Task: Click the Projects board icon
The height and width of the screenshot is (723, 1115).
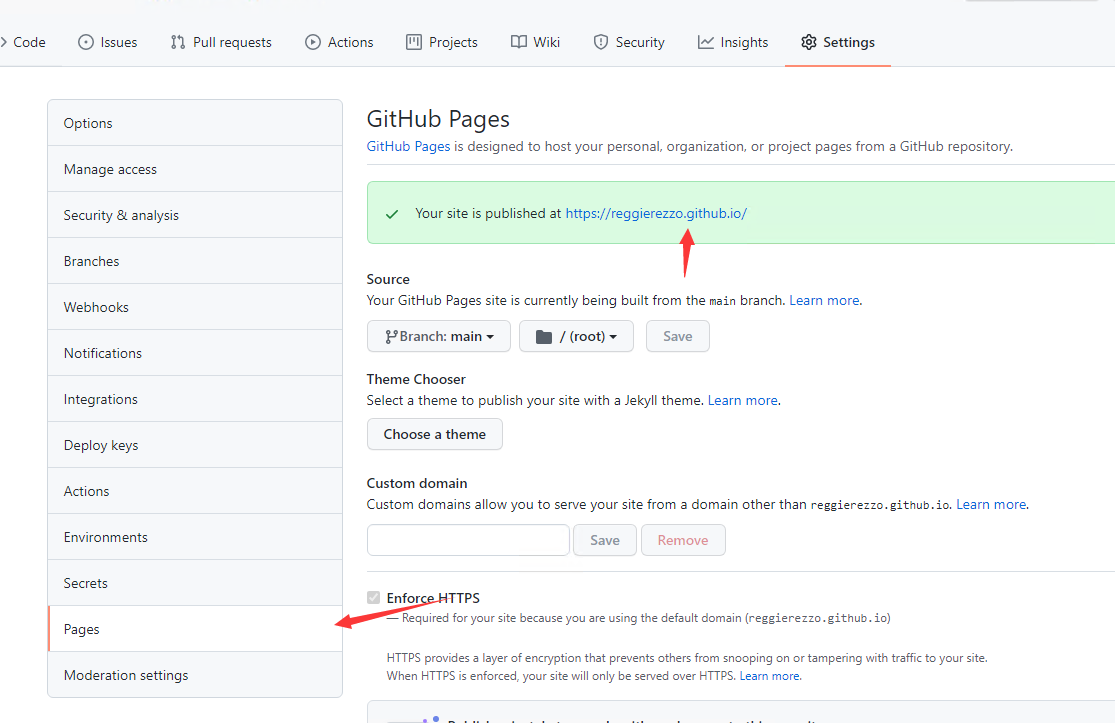Action: click(414, 43)
